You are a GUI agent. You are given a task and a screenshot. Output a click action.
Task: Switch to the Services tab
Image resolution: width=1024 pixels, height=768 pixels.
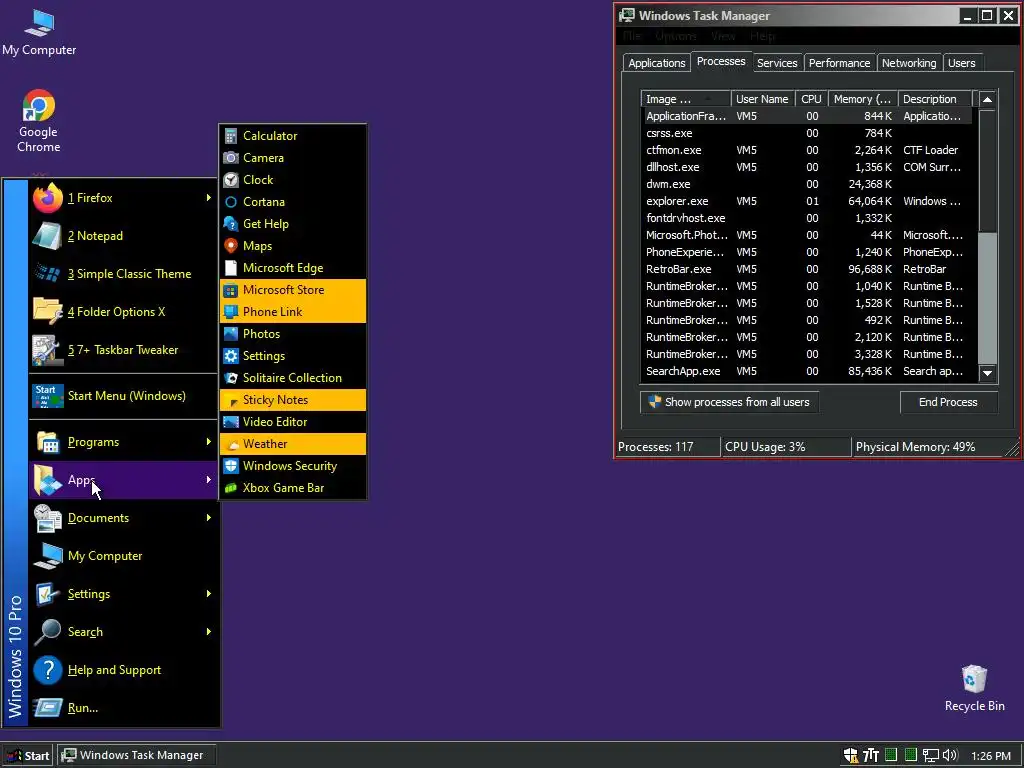click(777, 63)
